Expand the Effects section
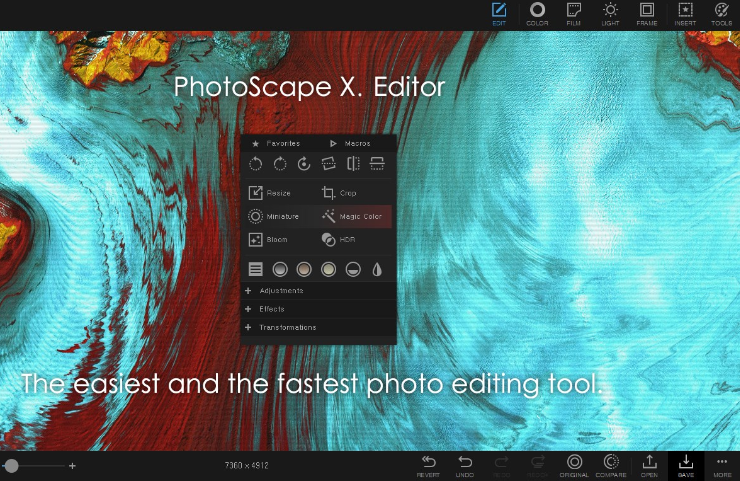The width and height of the screenshot is (740, 481). (318, 309)
